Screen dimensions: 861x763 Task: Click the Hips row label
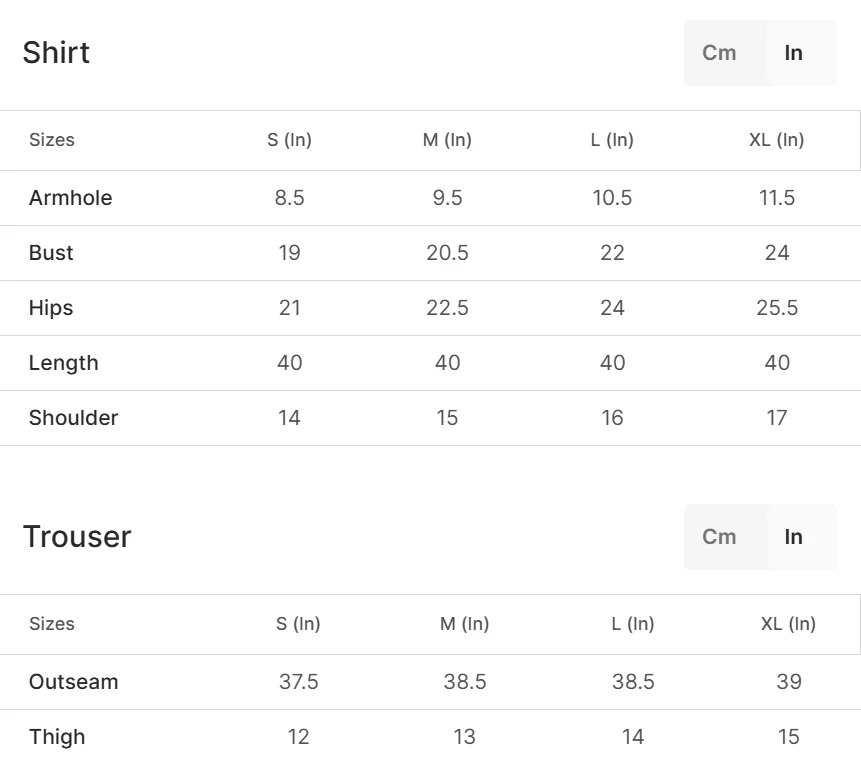[x=51, y=307]
